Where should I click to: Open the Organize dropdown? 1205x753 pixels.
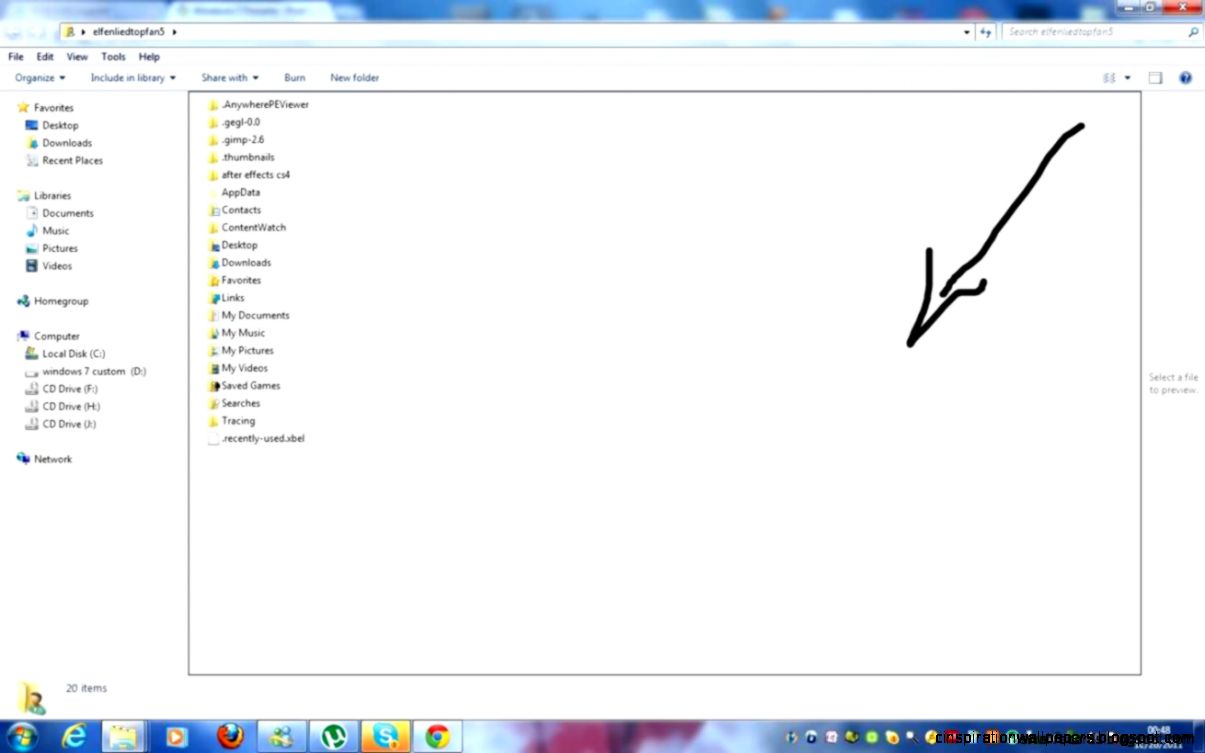click(39, 77)
